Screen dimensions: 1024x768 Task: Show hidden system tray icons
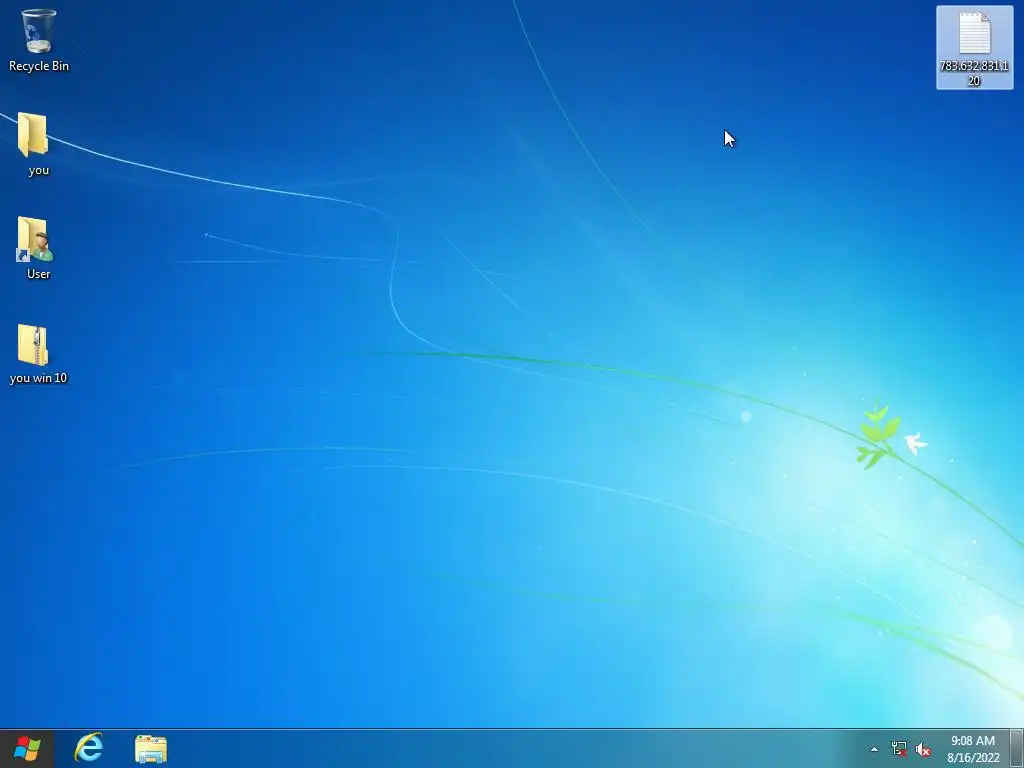point(874,749)
